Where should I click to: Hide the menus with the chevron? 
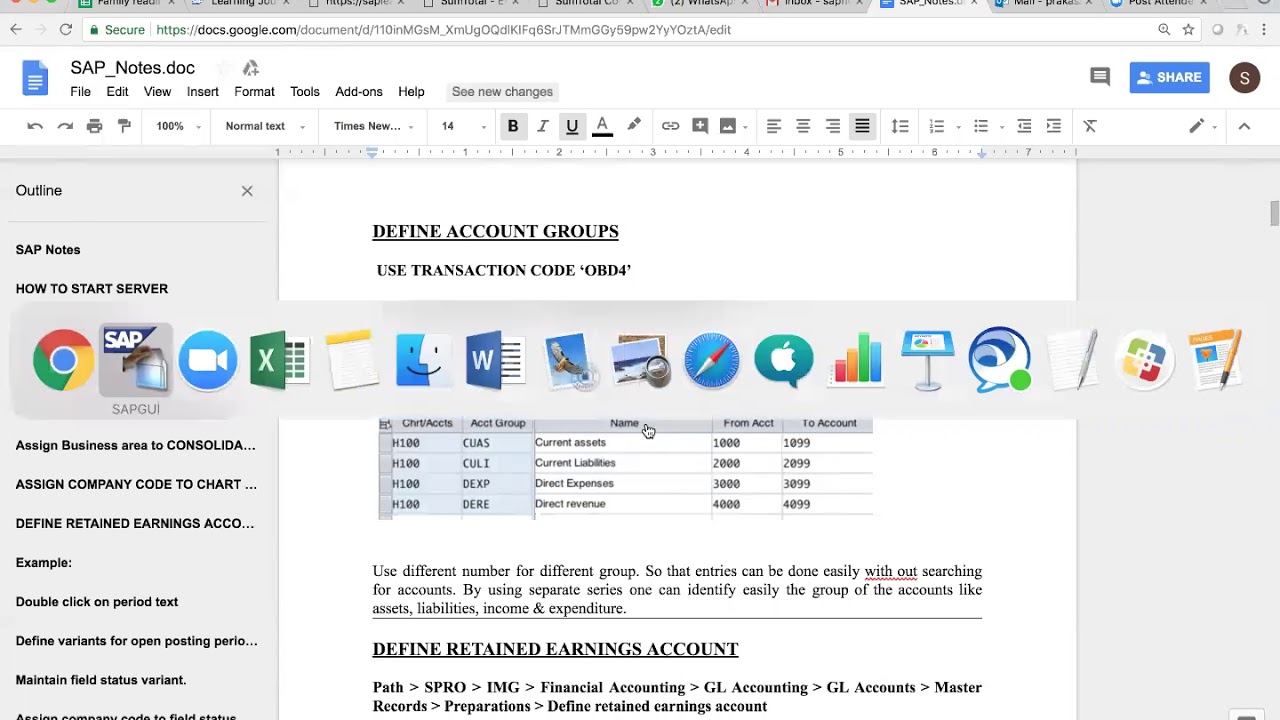point(1244,126)
